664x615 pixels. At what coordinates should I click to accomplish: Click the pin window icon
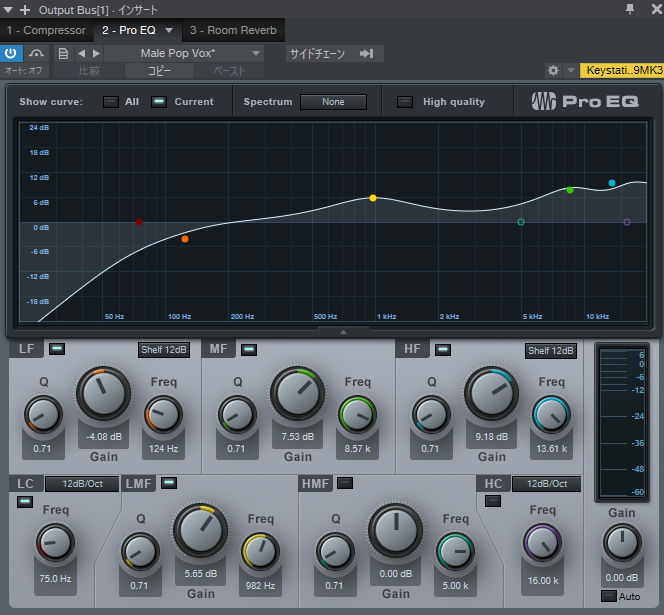point(630,9)
